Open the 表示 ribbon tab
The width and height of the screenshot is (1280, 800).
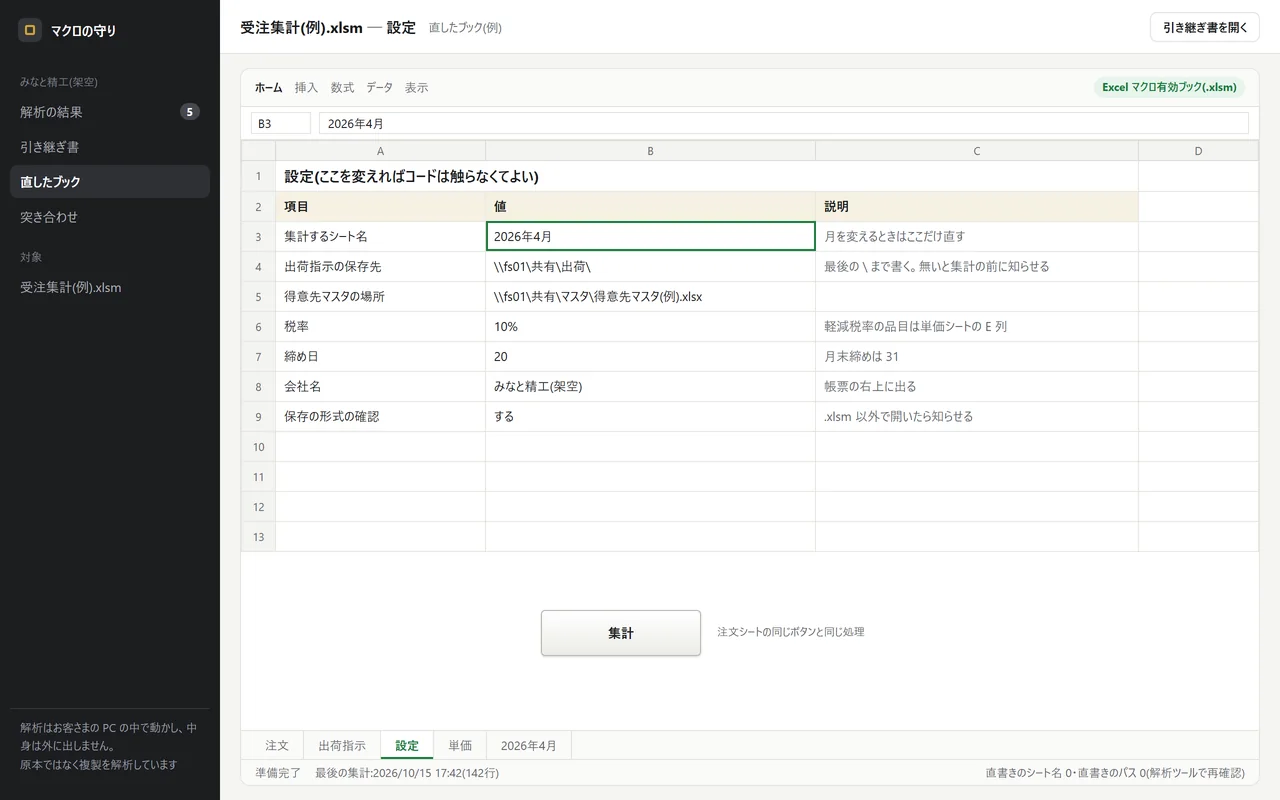tap(416, 88)
